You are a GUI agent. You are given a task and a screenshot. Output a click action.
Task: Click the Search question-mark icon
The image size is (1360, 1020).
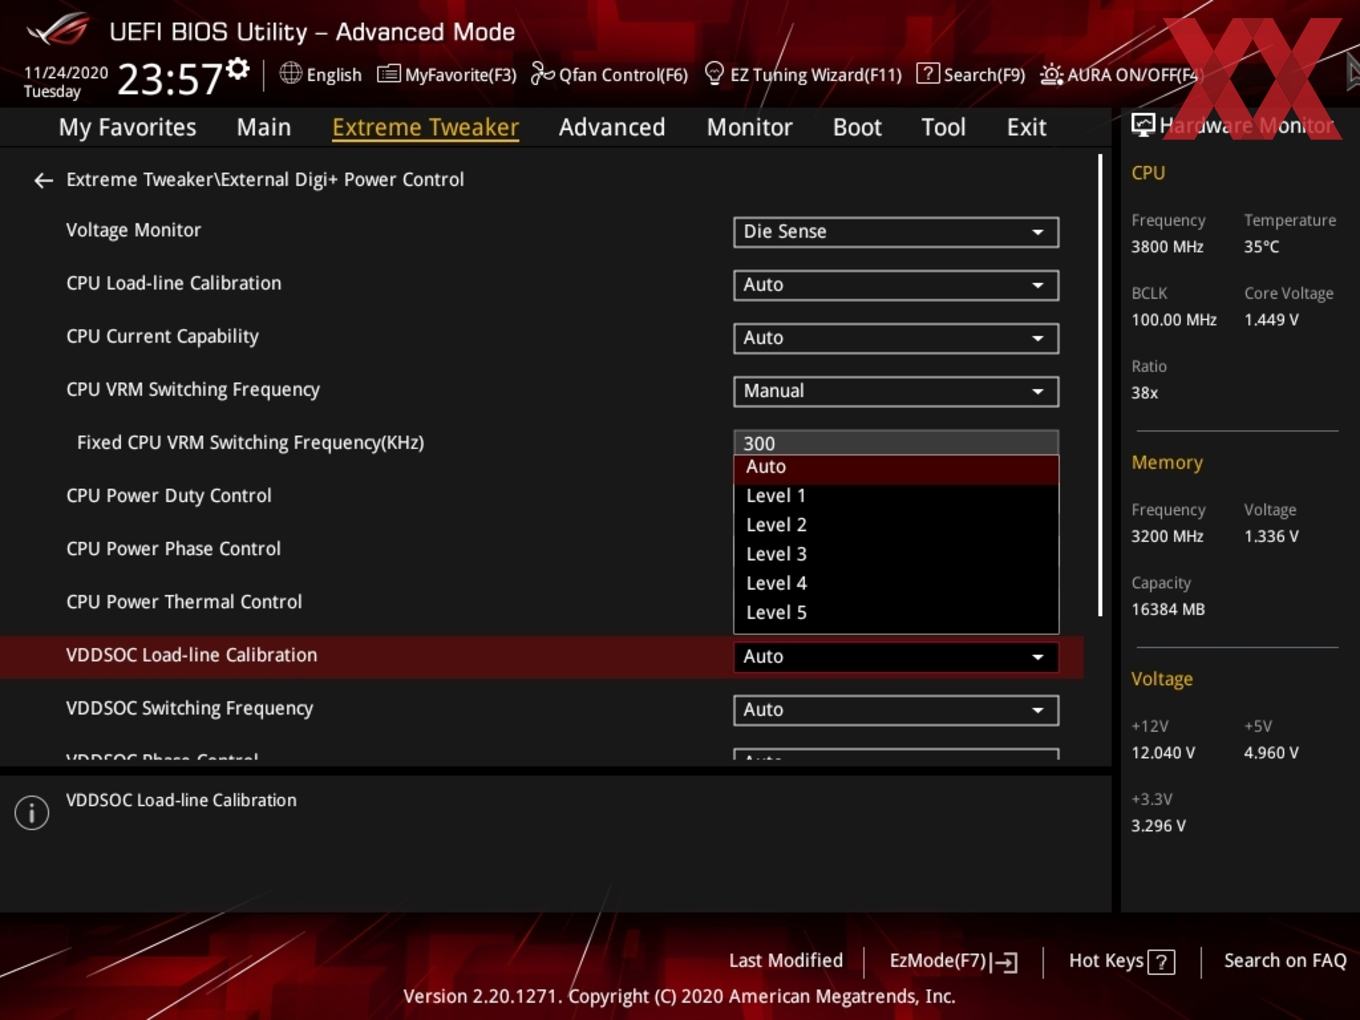pos(928,73)
